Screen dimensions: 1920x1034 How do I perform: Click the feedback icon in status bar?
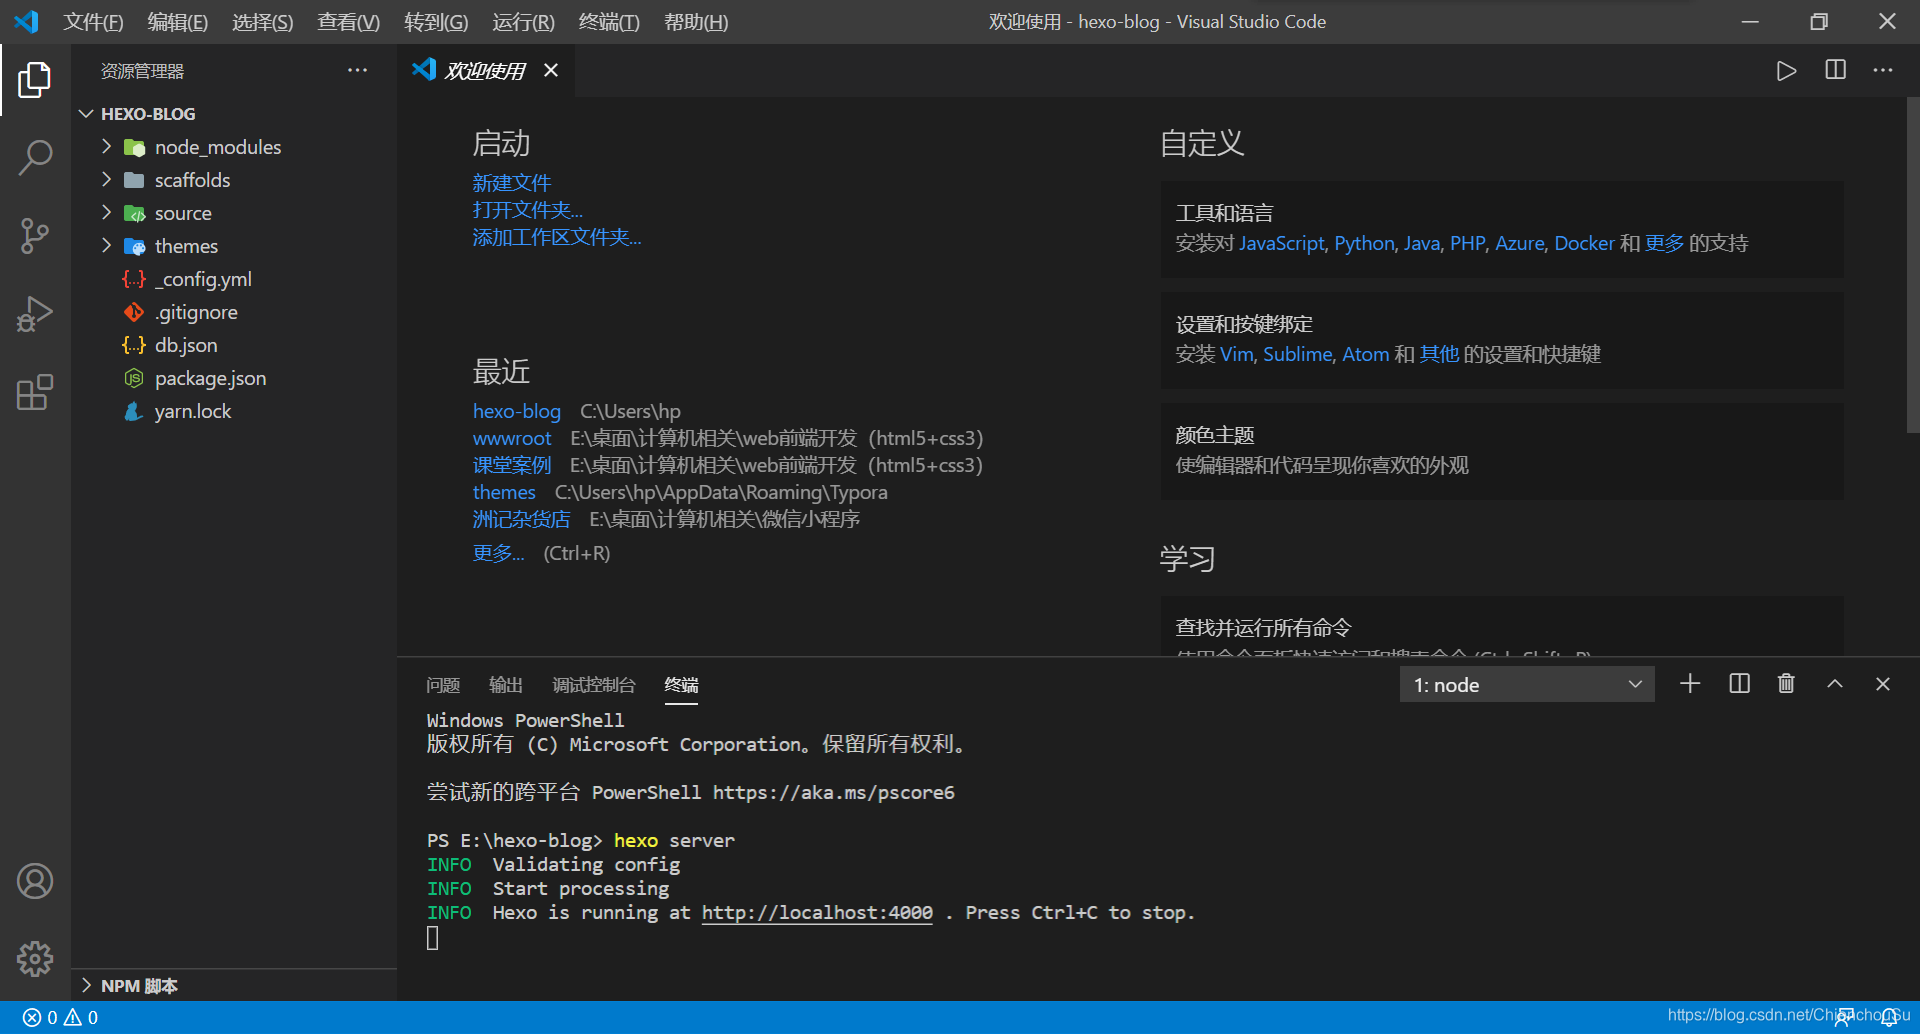(1843, 1017)
